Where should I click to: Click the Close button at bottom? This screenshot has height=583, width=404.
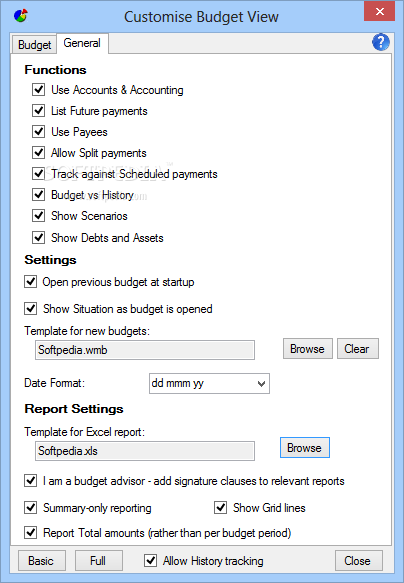click(358, 561)
